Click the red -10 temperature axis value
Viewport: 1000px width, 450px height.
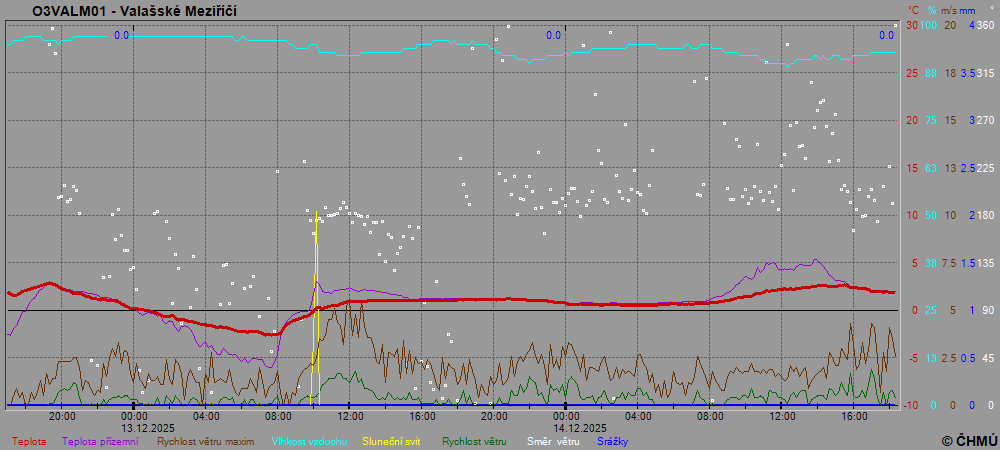click(x=910, y=405)
